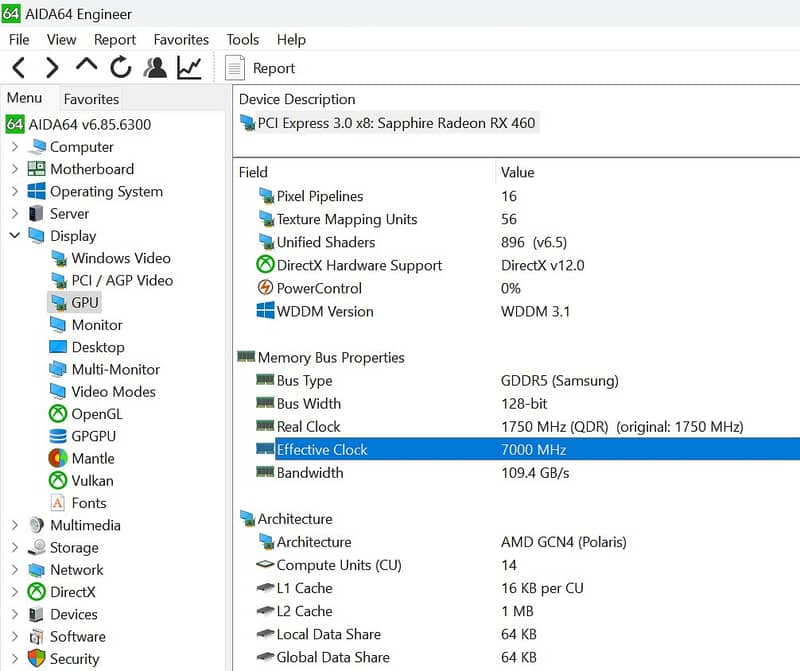Viewport: 800px width, 671px height.
Task: Refresh the page with the circular arrow icon
Action: 121,67
